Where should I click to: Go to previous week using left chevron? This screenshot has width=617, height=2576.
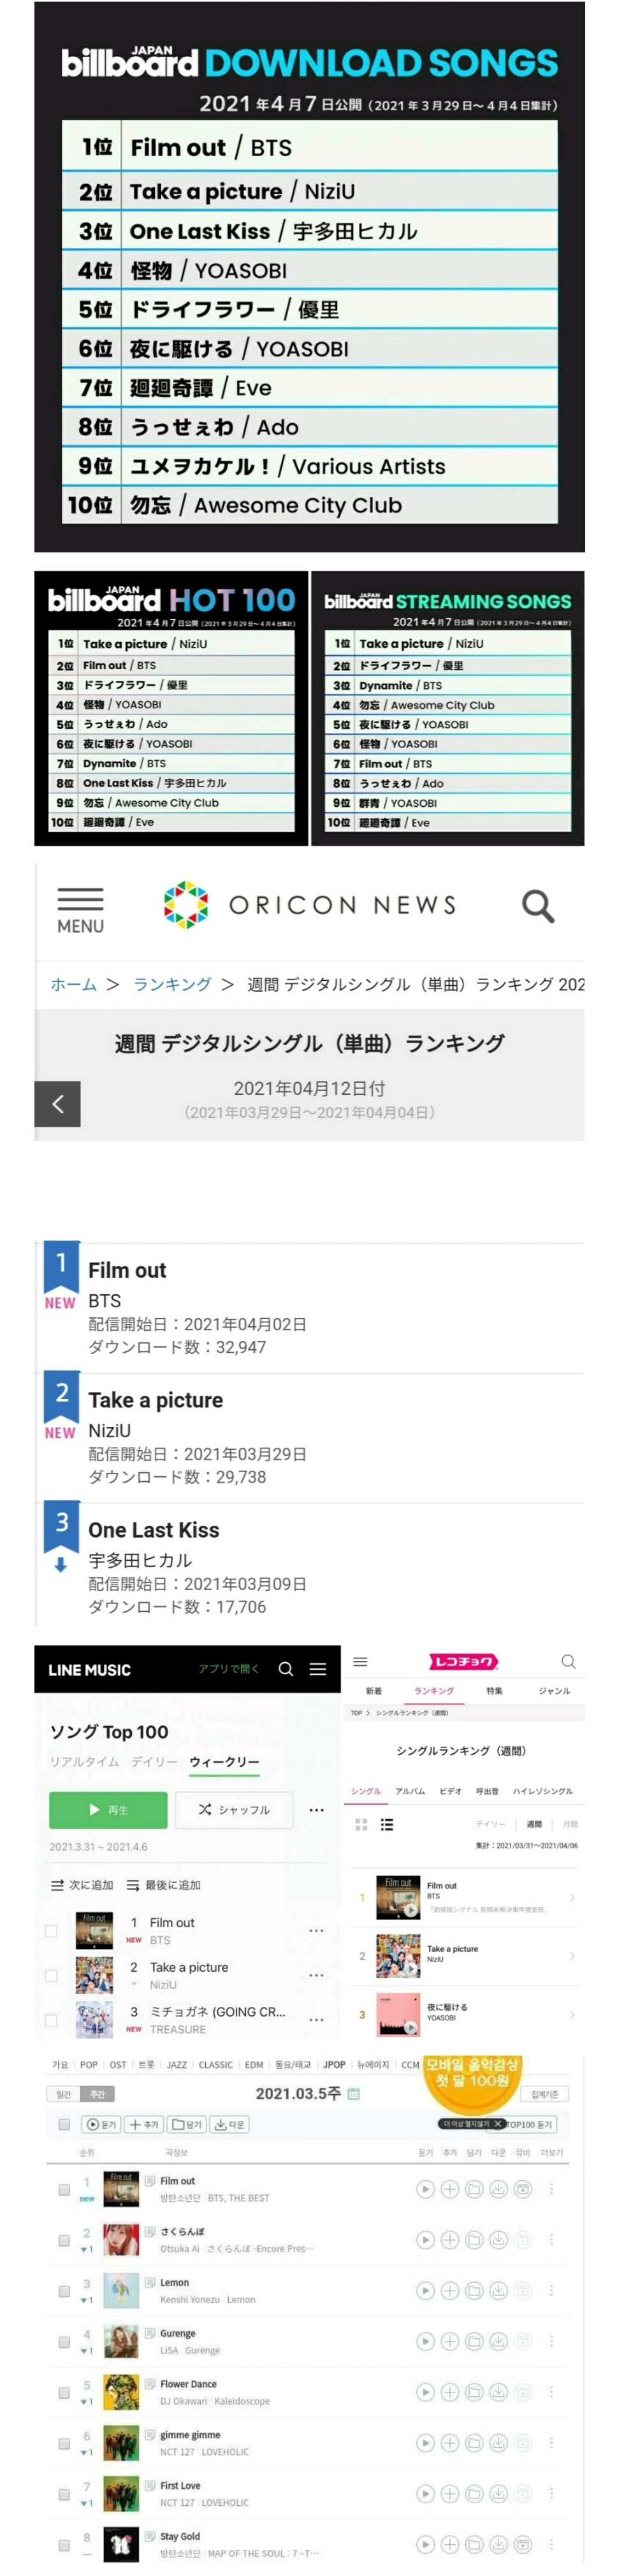click(57, 1104)
